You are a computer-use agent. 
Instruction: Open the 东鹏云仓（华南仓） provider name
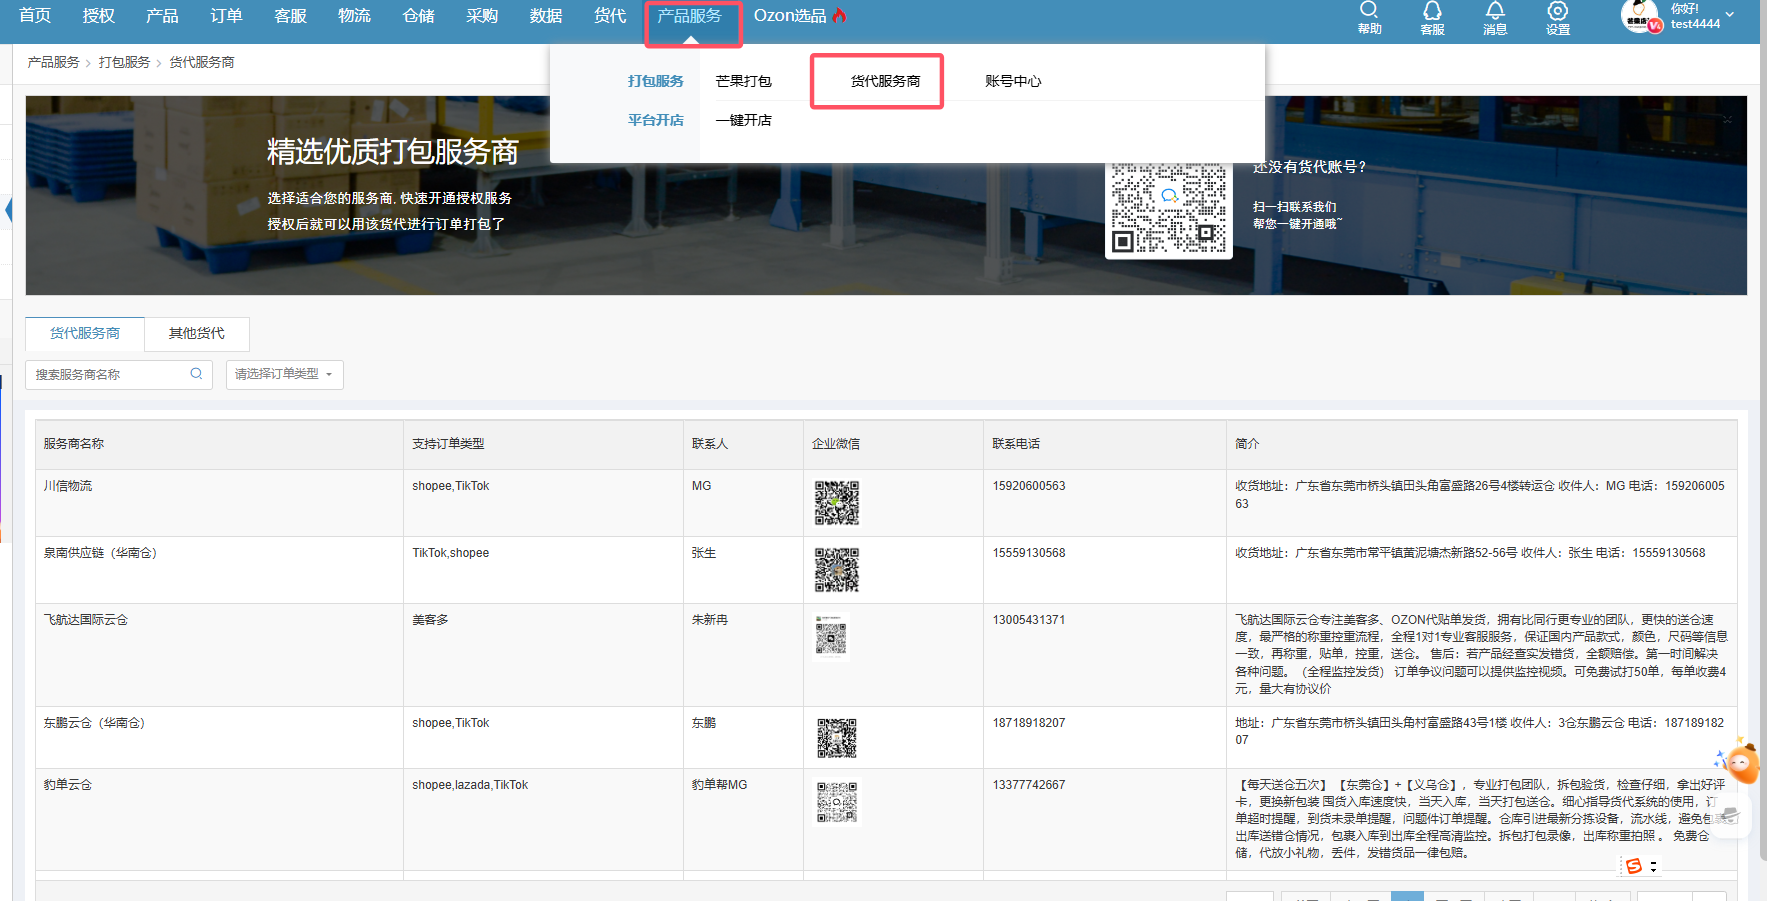(94, 723)
